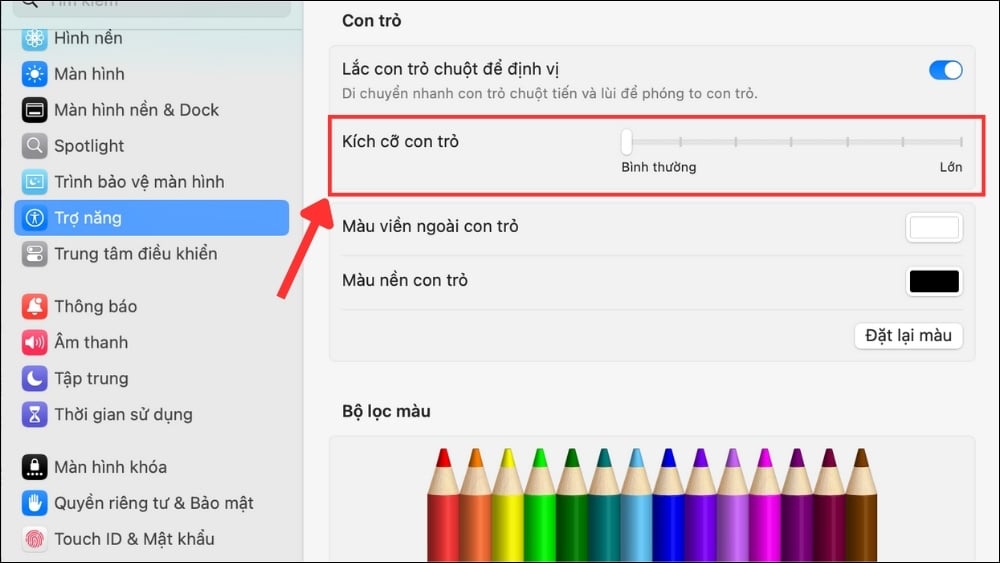
Task: Click the Âm thanh speaker icon
Action: 35,342
